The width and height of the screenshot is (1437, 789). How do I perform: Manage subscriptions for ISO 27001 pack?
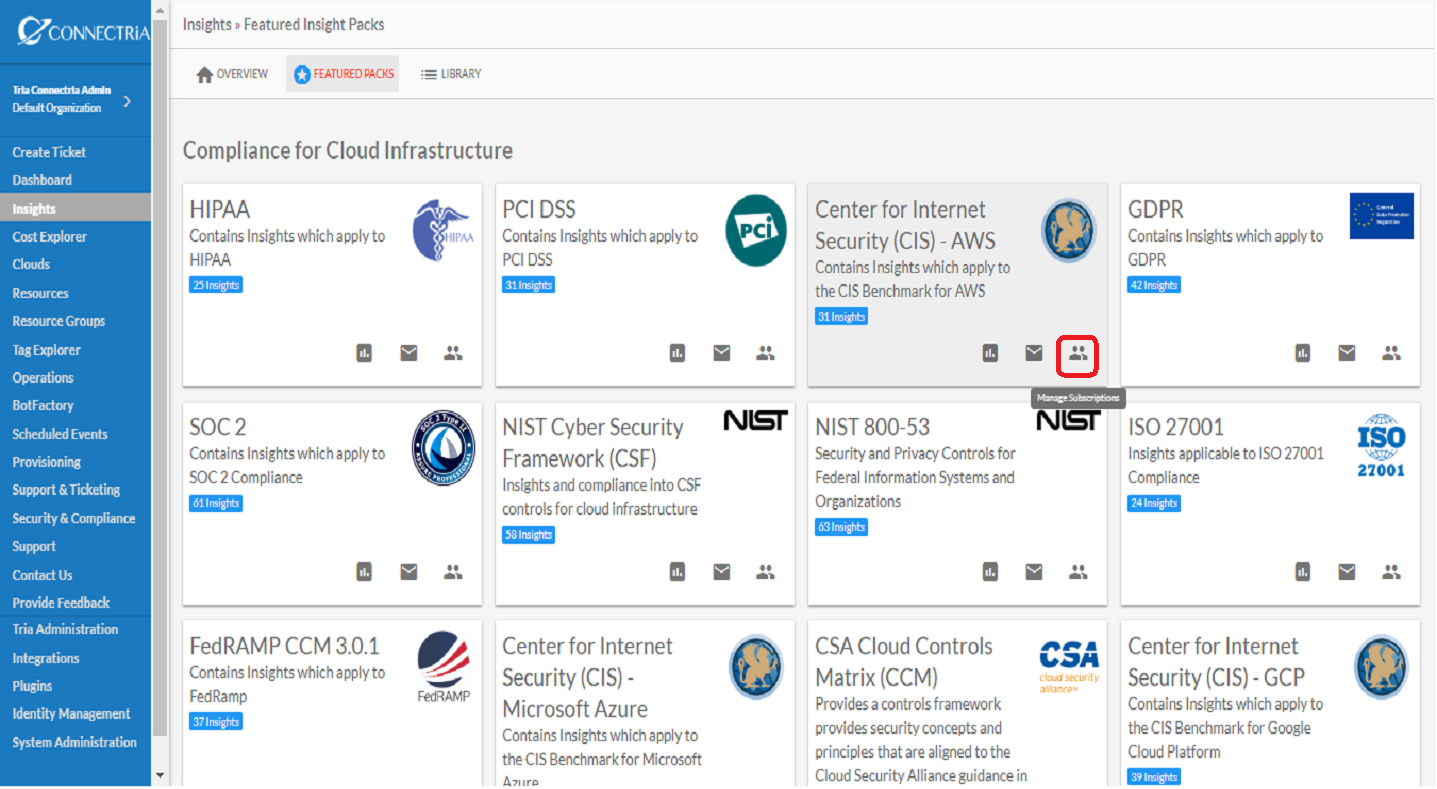(1391, 571)
